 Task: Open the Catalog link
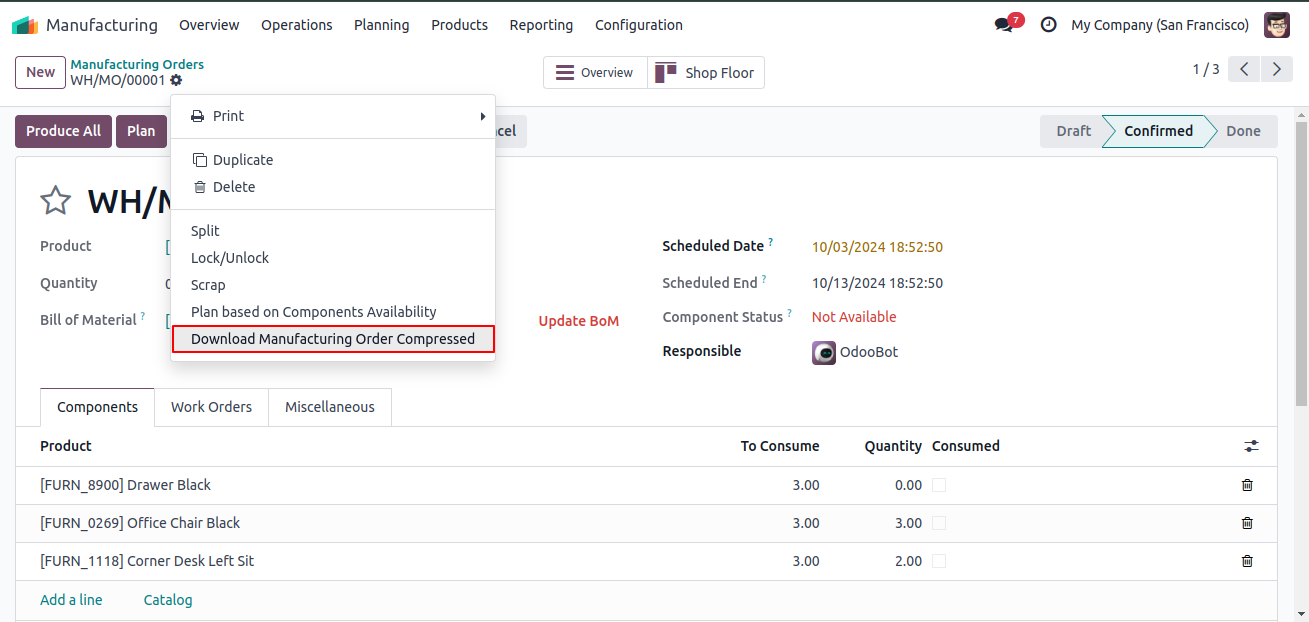click(168, 600)
